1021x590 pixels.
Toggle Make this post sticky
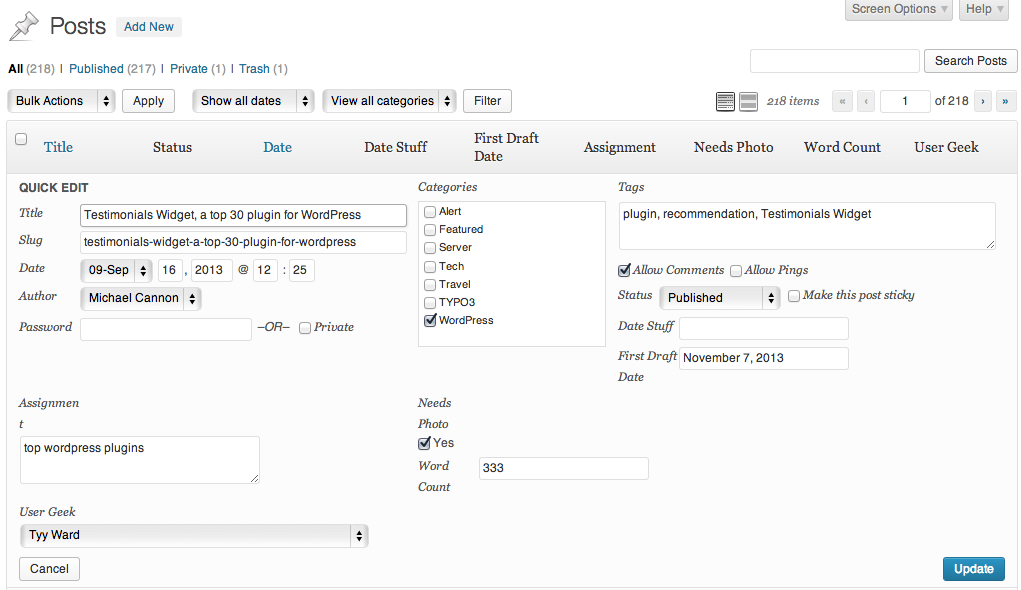click(x=794, y=296)
